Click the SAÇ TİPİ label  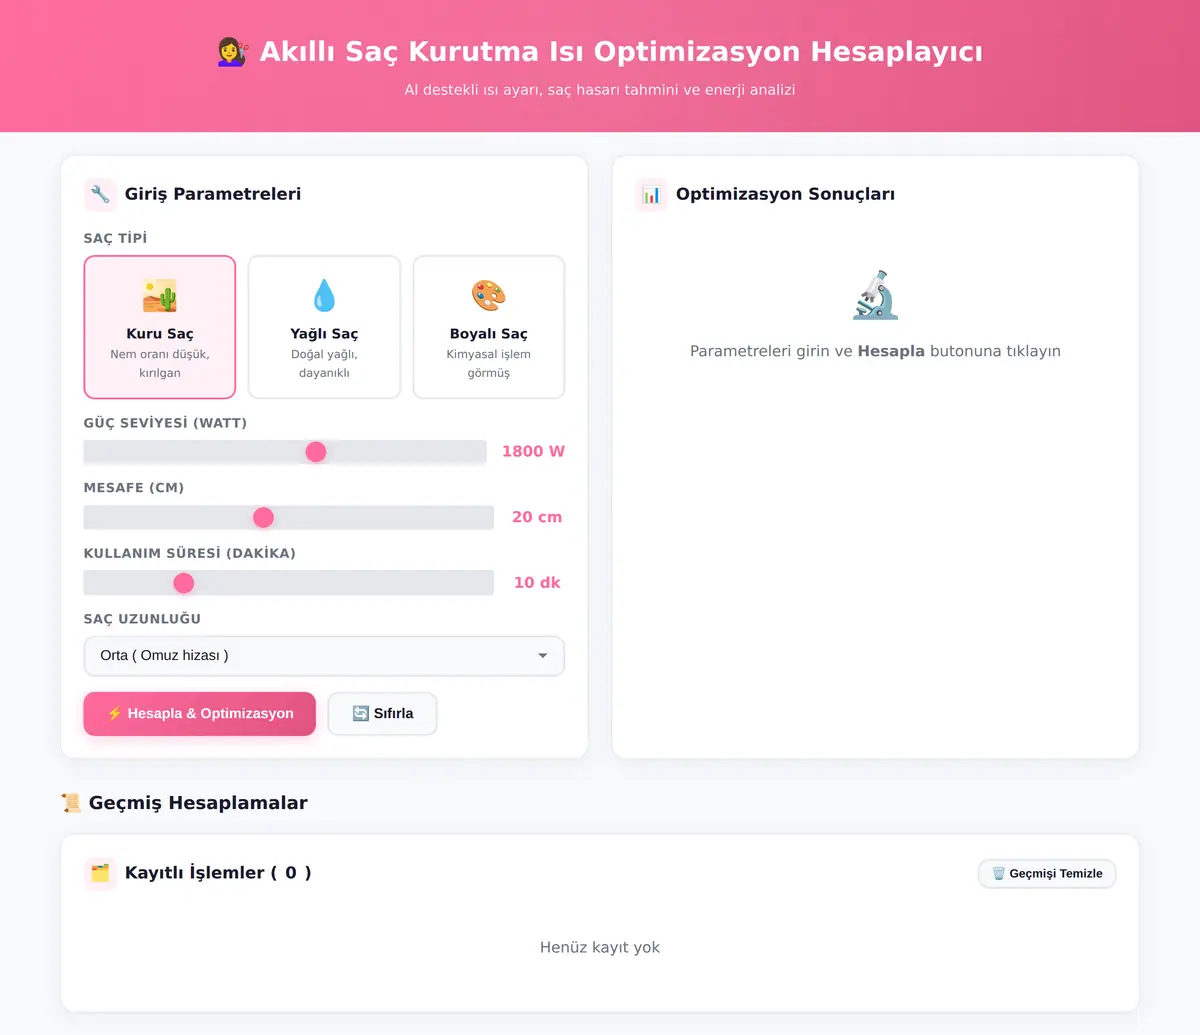point(116,238)
